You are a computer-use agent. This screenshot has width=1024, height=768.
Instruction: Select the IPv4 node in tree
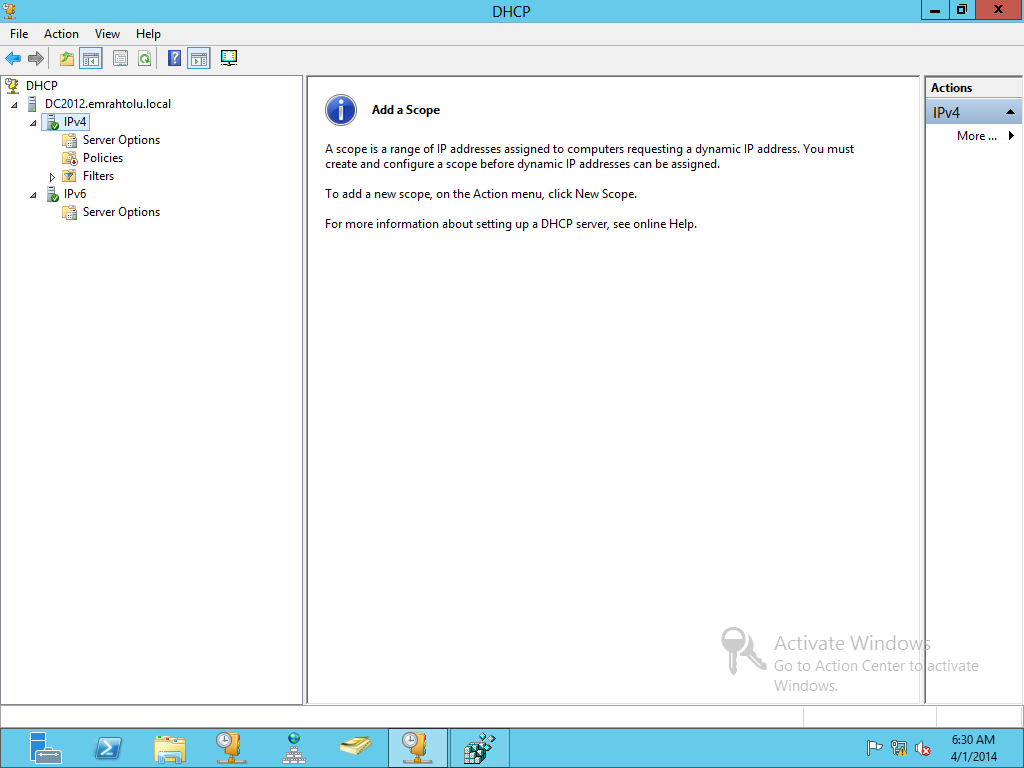pyautogui.click(x=75, y=121)
